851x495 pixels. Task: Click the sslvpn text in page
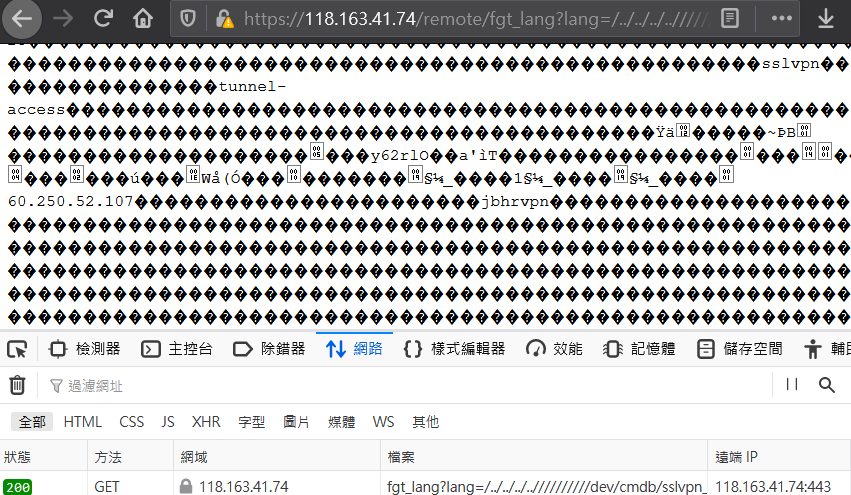pyautogui.click(x=790, y=64)
